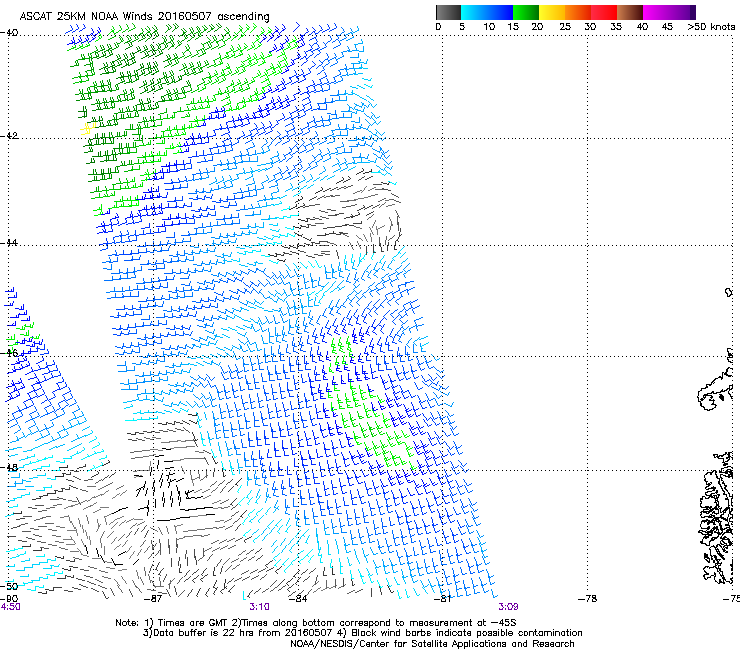
Task: Click the orange 25–30 knots color bar segment
Action: tap(578, 12)
